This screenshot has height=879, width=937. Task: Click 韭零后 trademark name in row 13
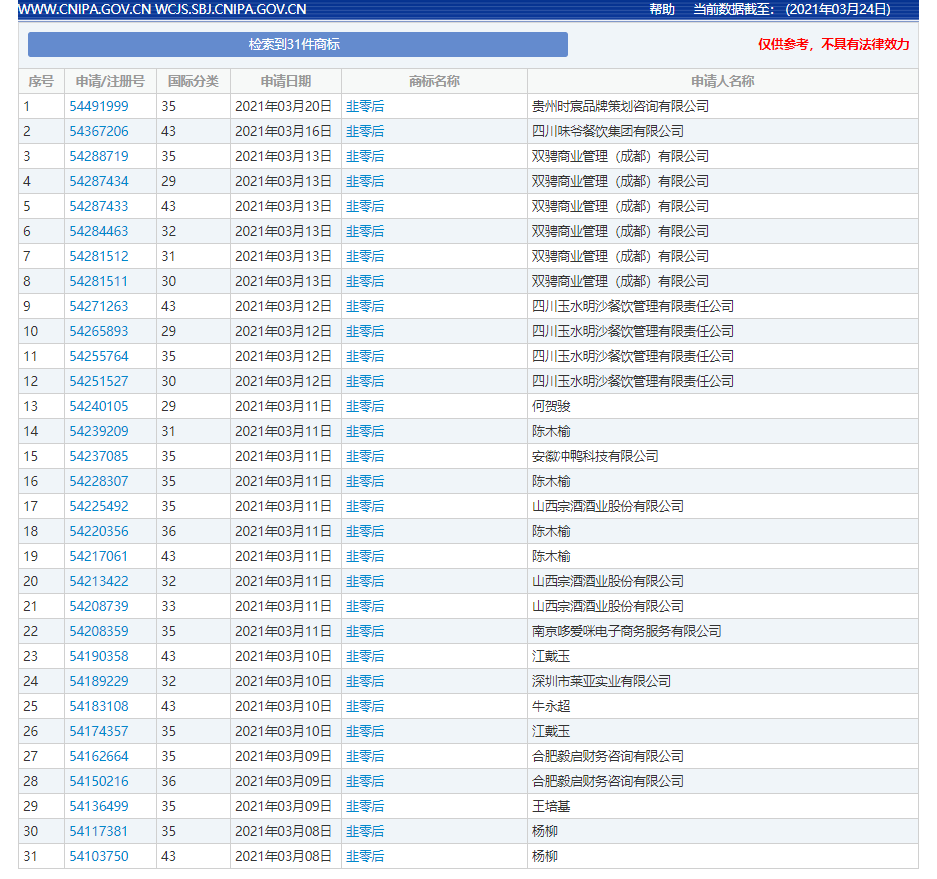(365, 406)
